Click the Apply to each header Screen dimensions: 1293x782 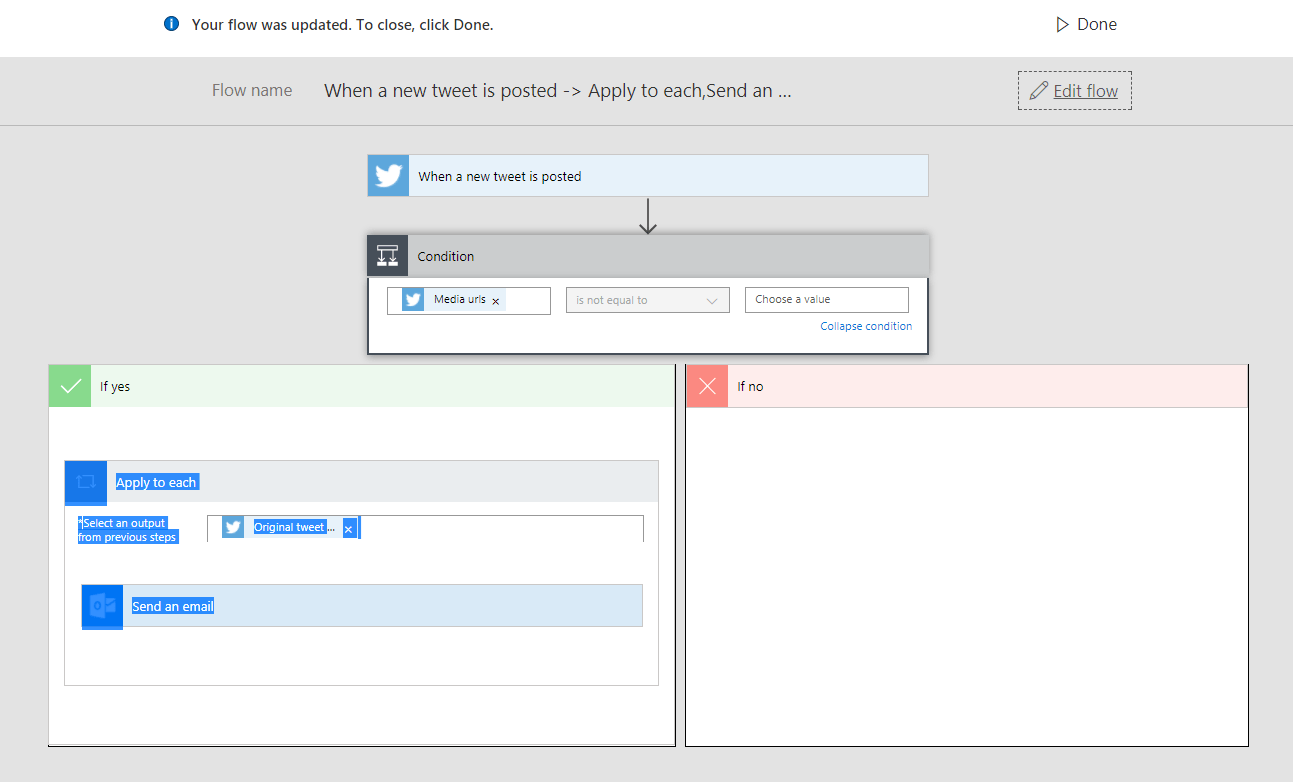[x=362, y=482]
